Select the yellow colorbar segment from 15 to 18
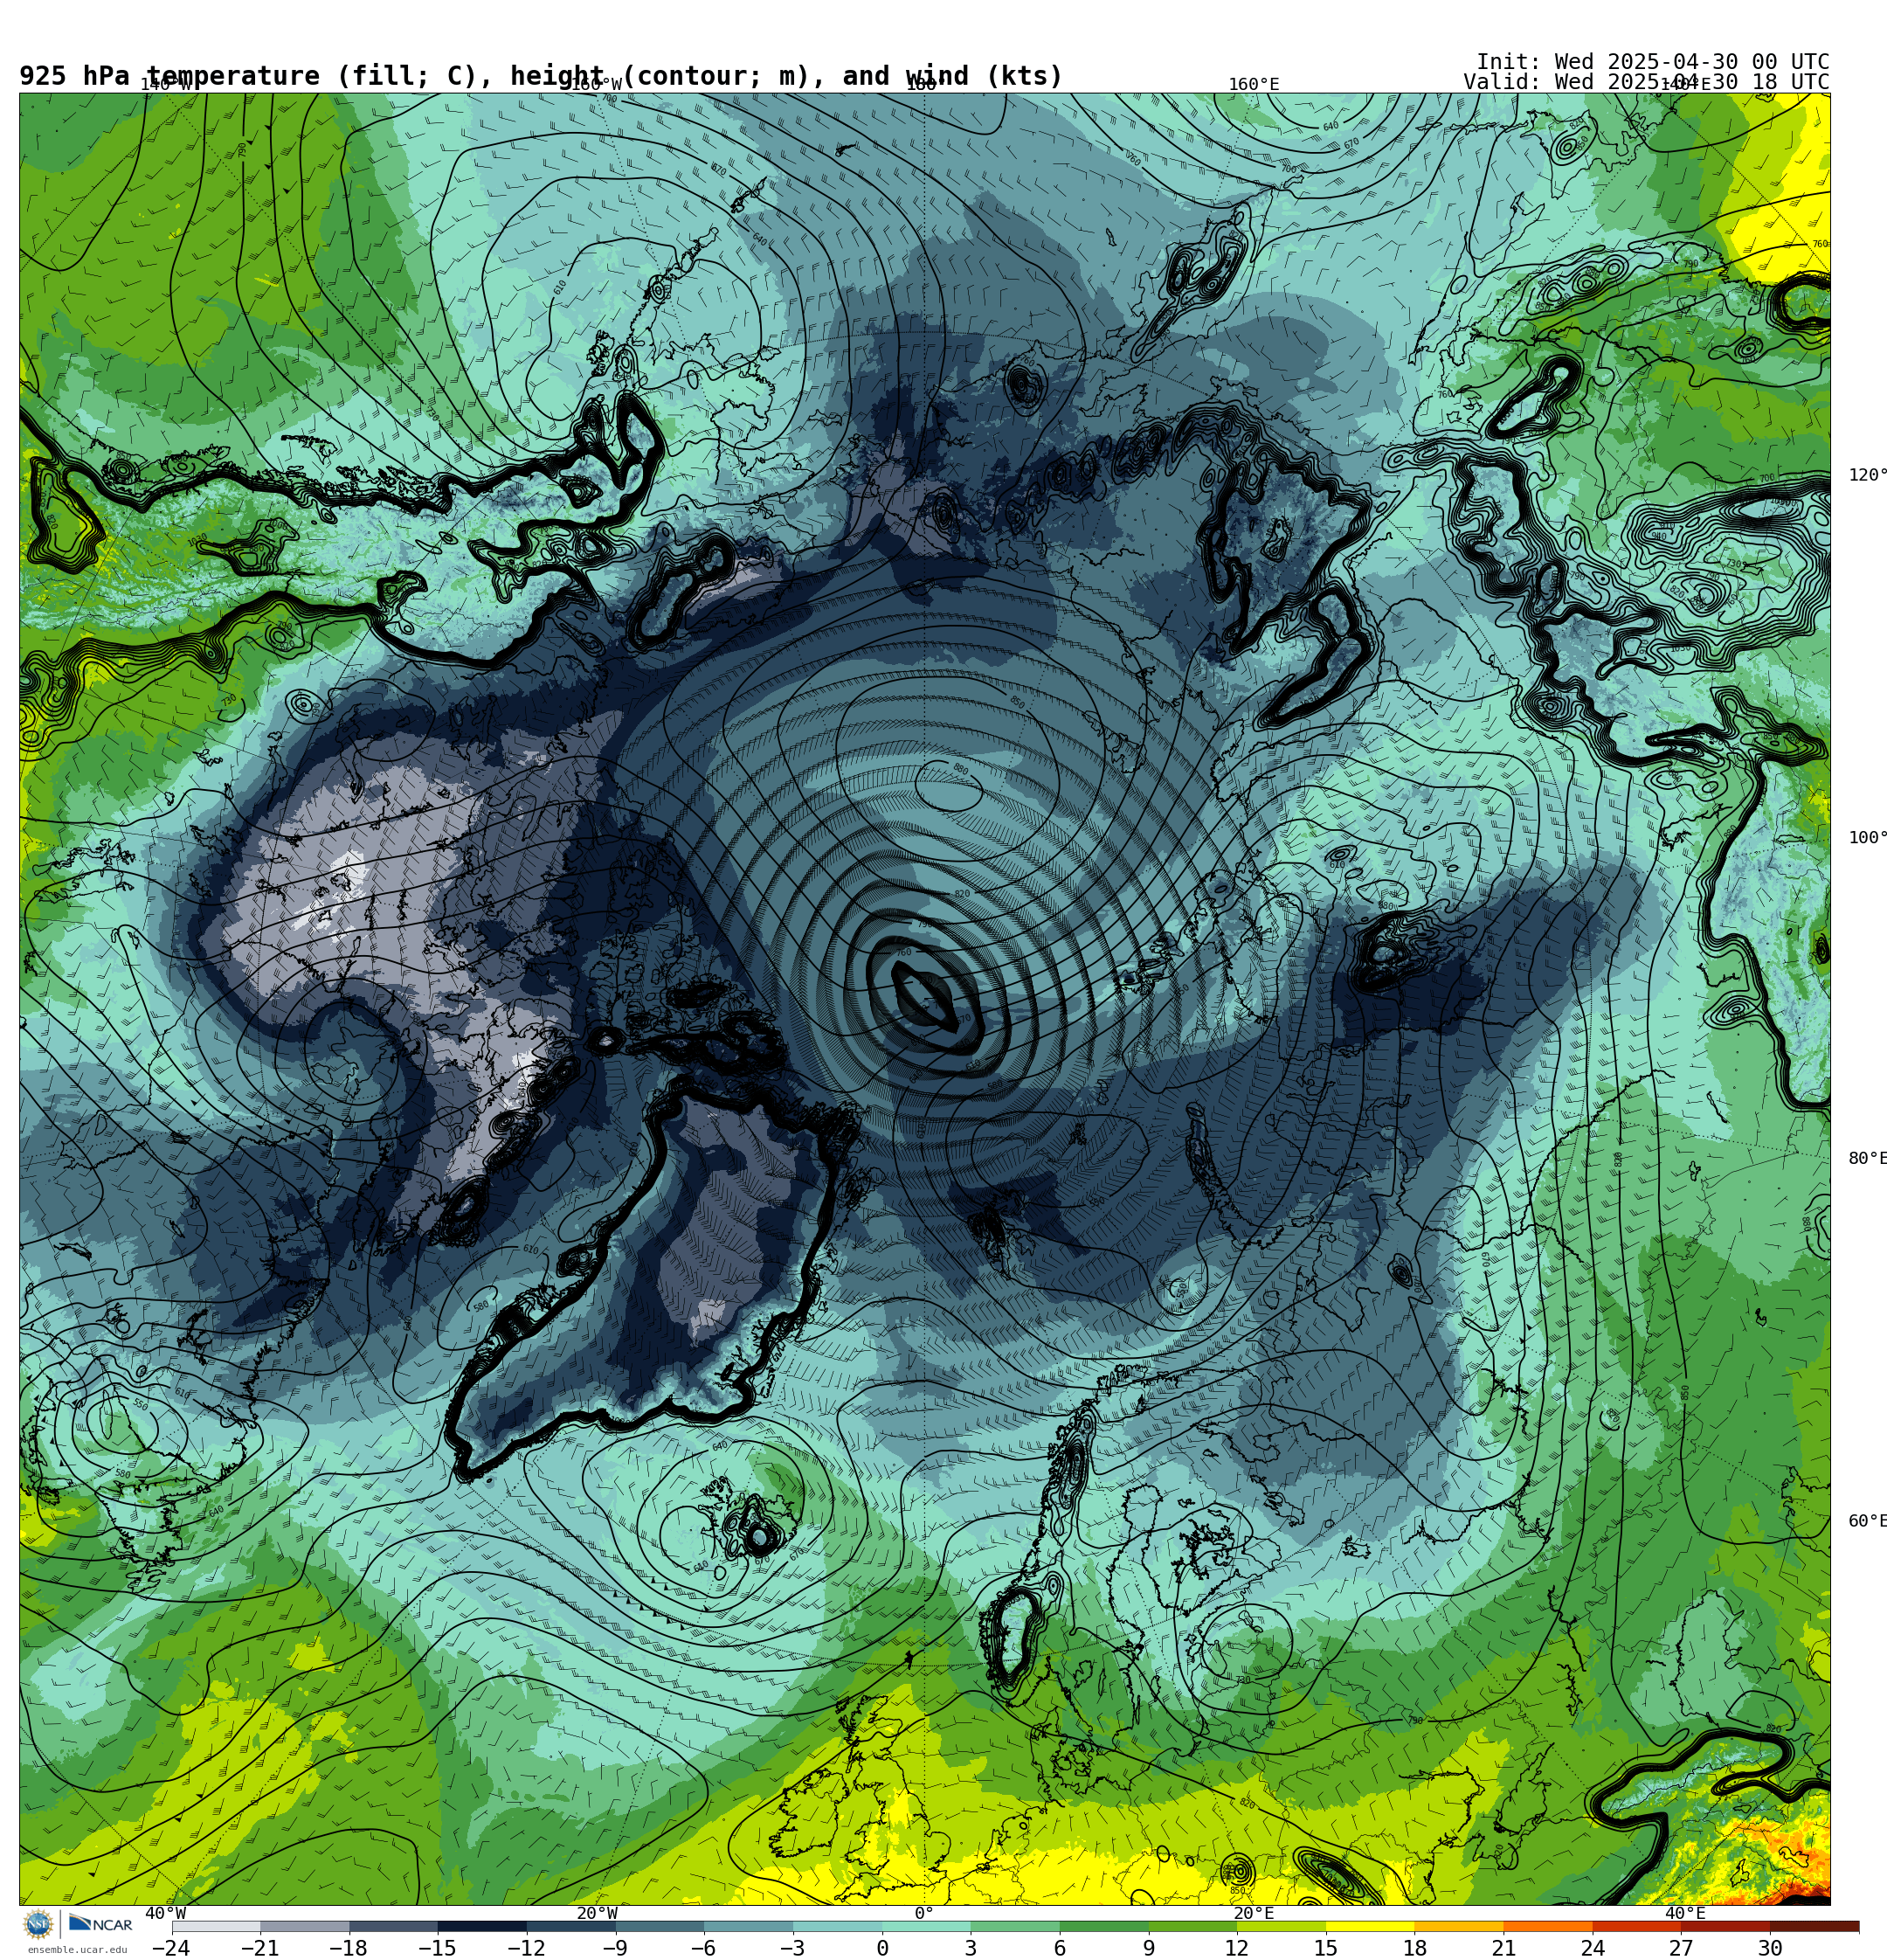Screen dimensions: 1887x1960 pos(1370,1926)
